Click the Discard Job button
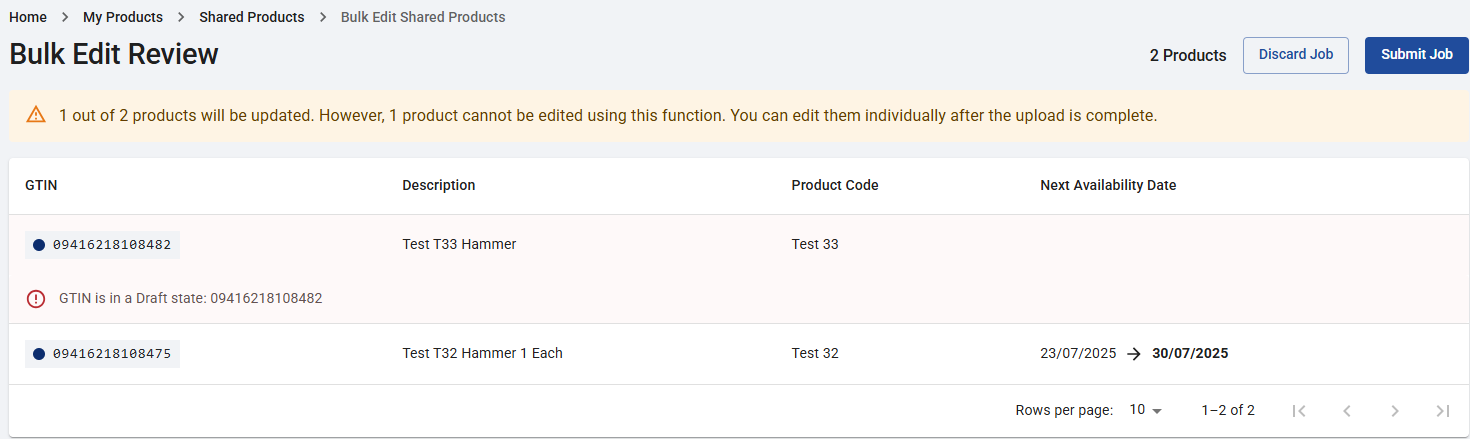Screen dimensions: 1470x439 [x=1296, y=55]
